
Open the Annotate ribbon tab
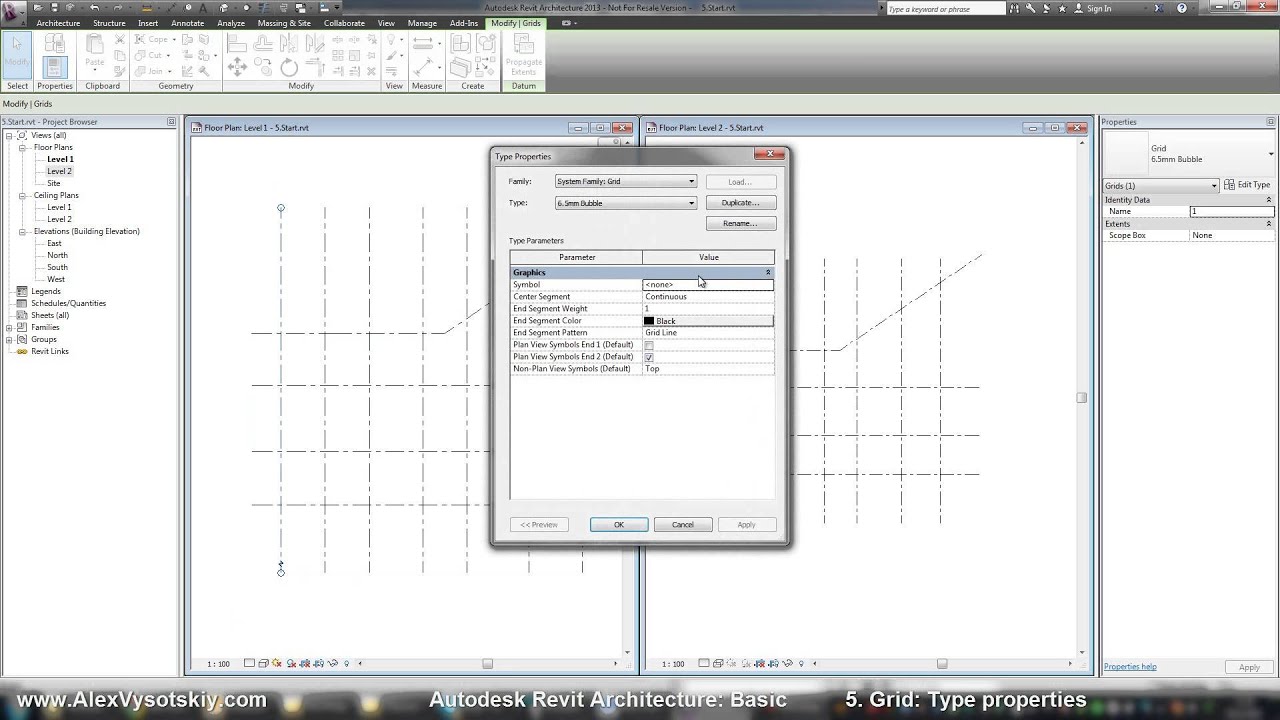(x=187, y=23)
